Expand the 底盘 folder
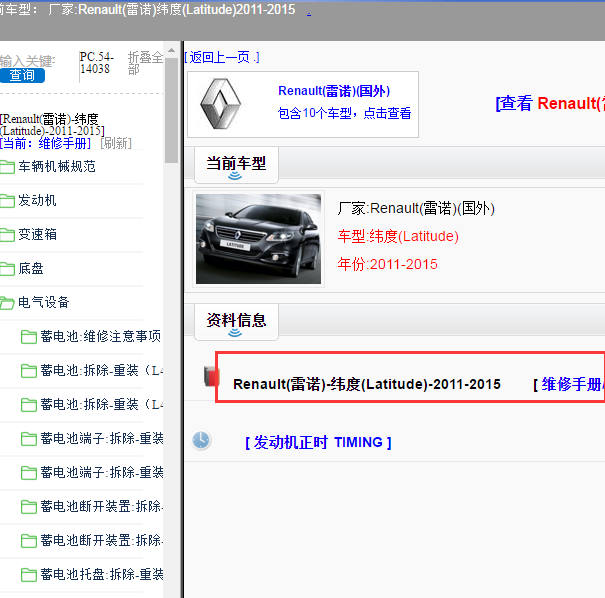This screenshot has height=598, width=605. (x=31, y=268)
